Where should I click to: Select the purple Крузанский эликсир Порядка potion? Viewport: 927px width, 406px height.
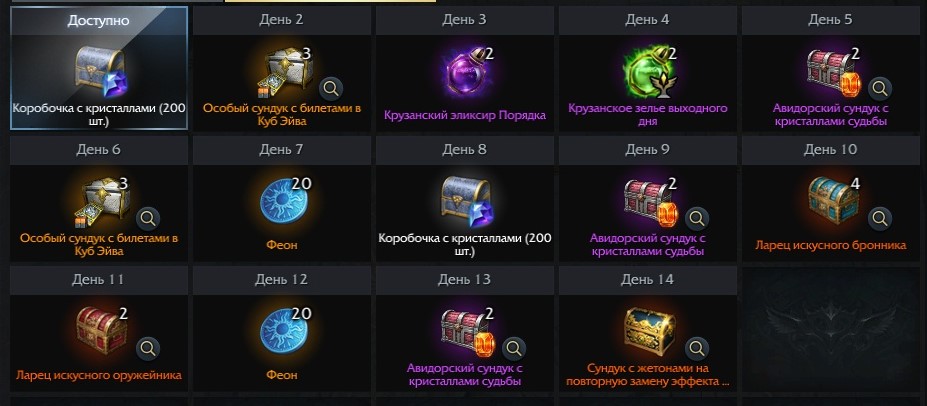click(x=465, y=73)
